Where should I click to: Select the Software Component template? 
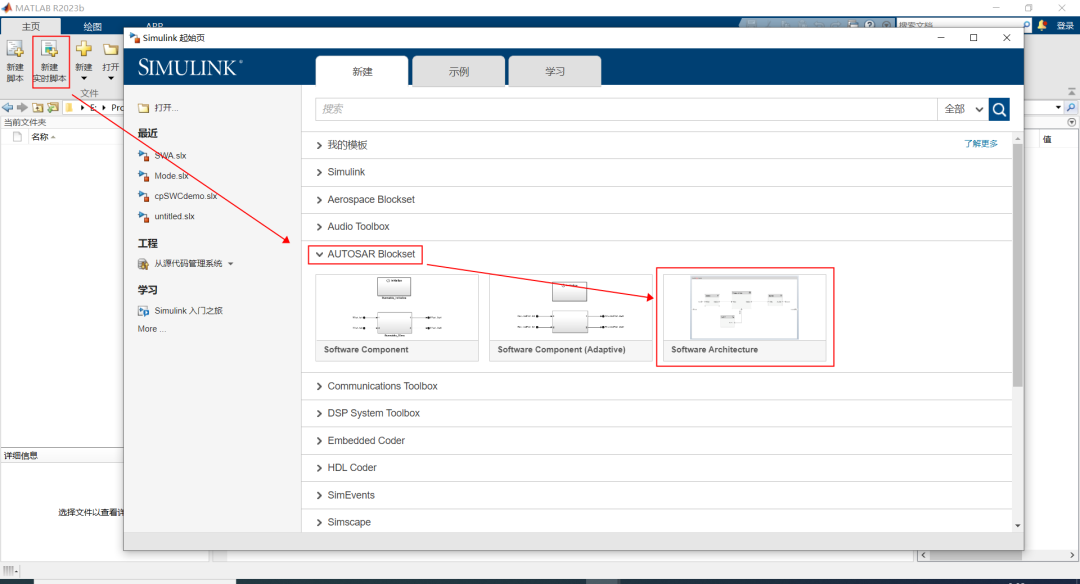click(397, 317)
